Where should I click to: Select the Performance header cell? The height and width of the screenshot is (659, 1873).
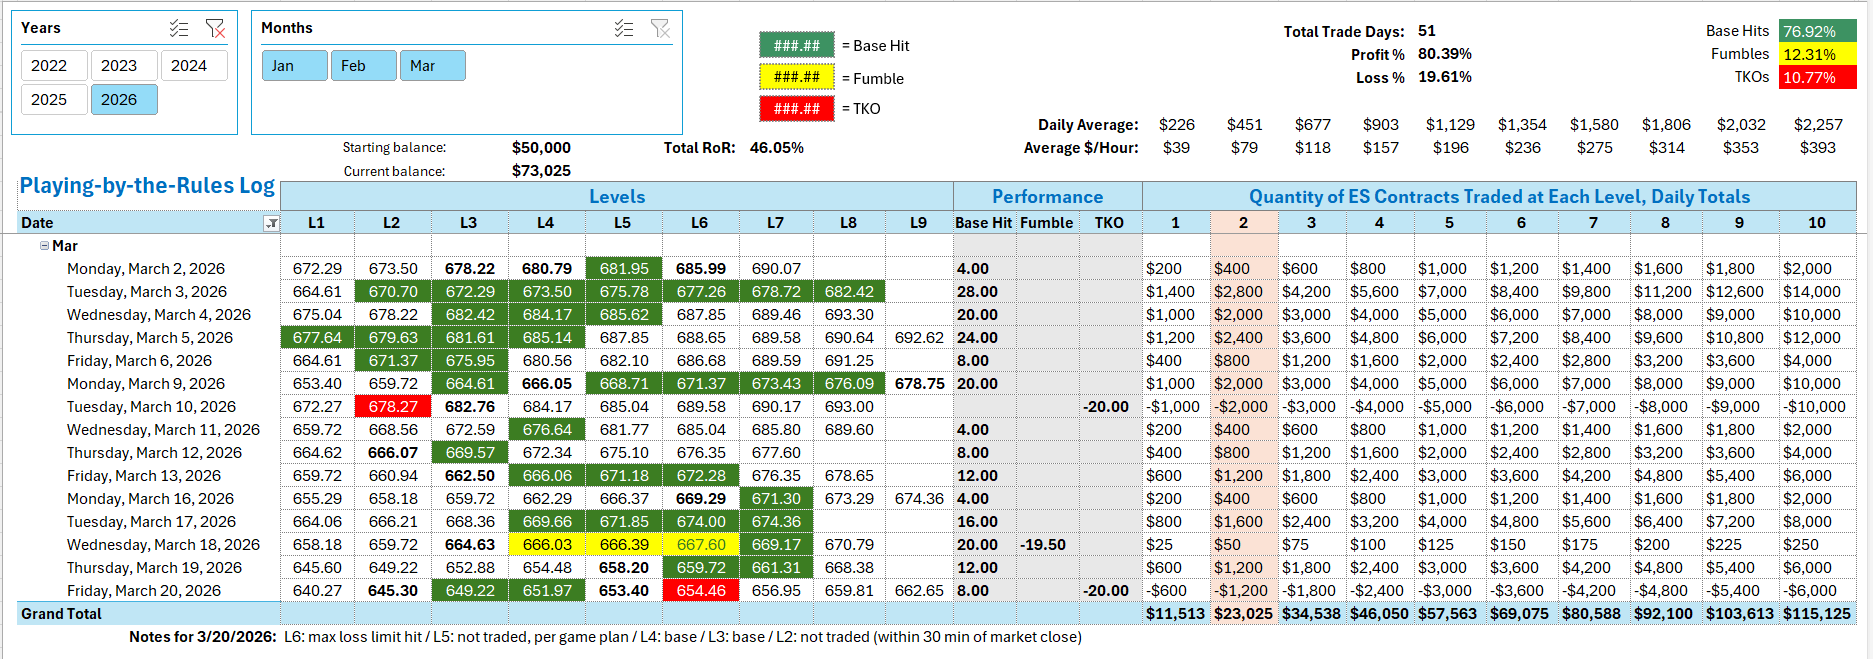1047,197
